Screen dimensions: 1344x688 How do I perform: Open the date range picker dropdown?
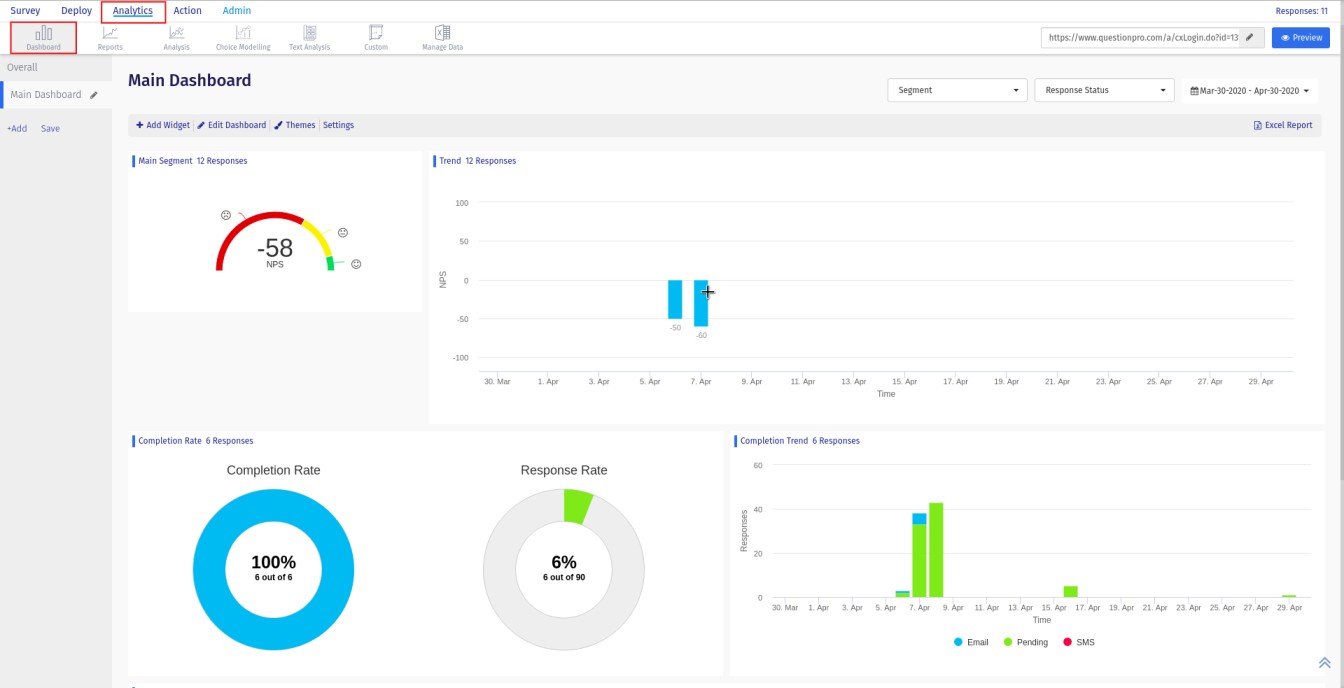[1249, 91]
